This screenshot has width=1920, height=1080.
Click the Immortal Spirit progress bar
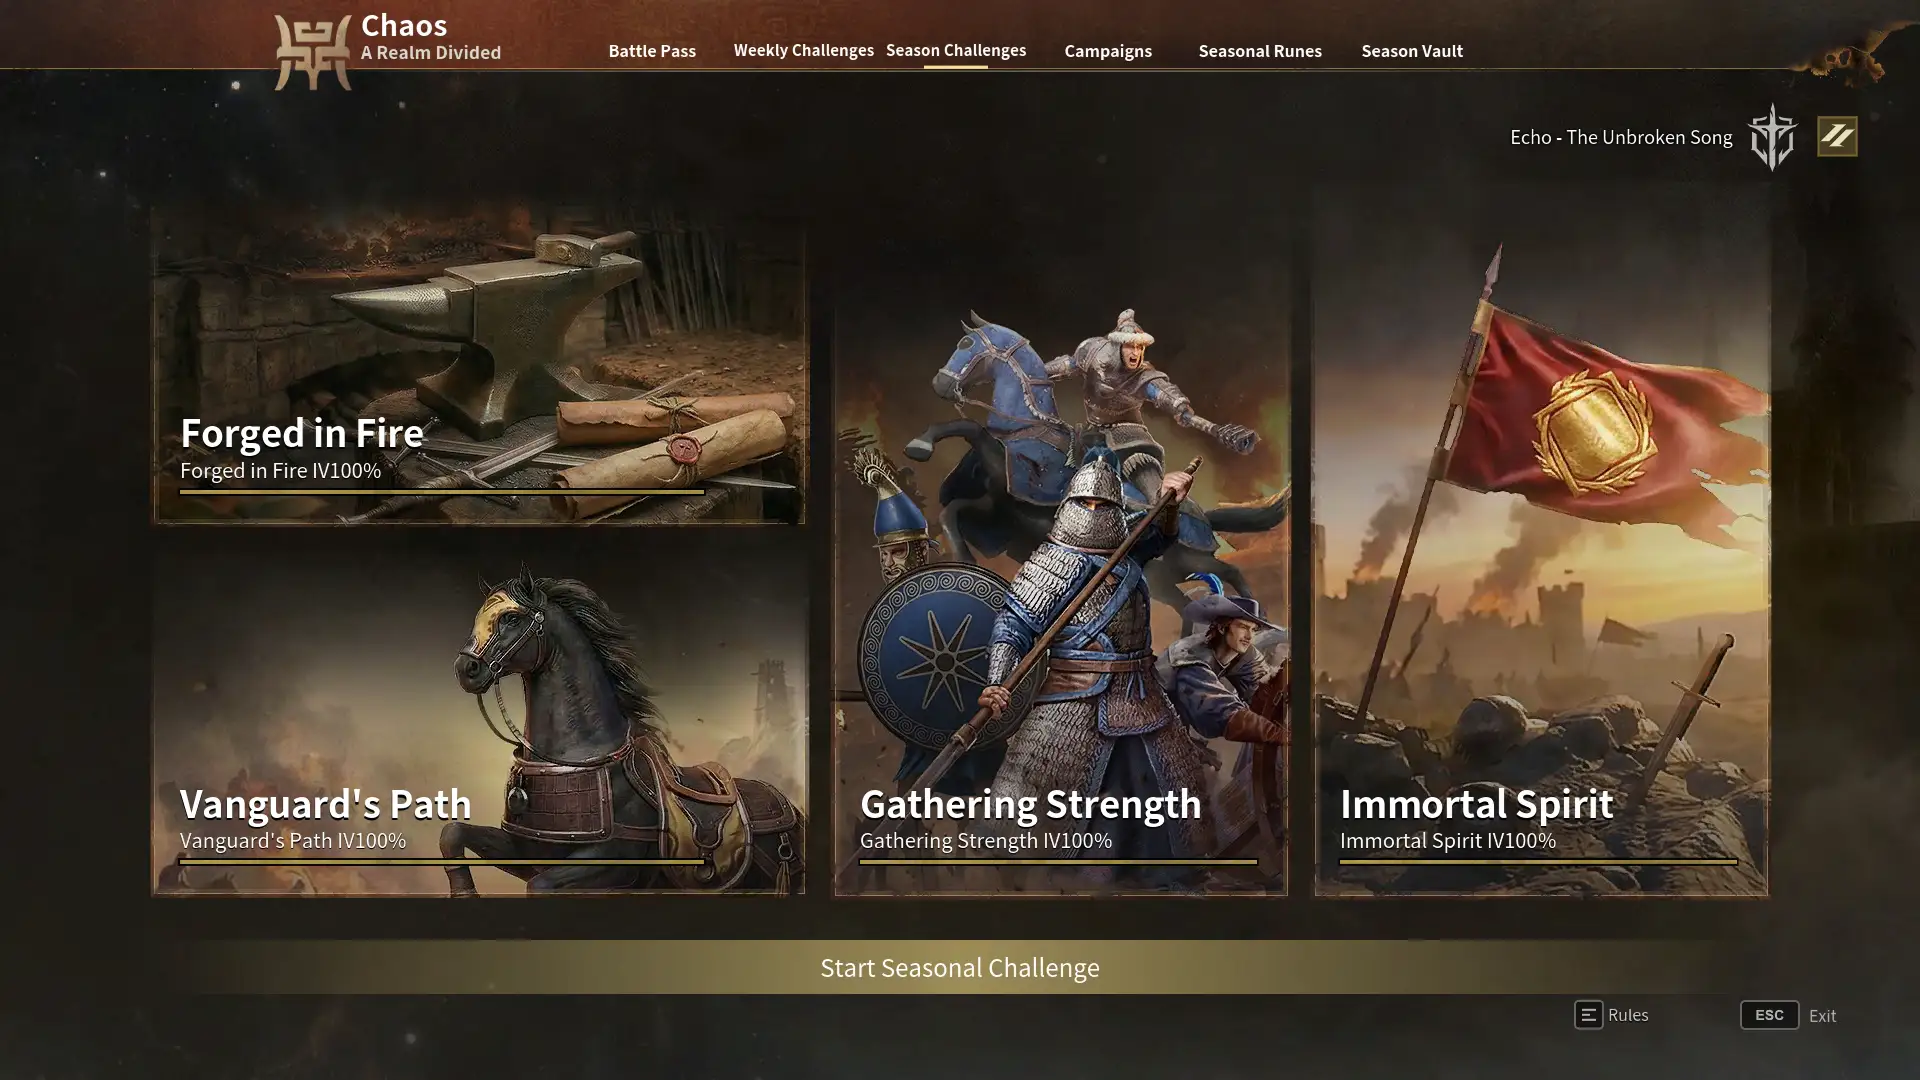(1538, 861)
